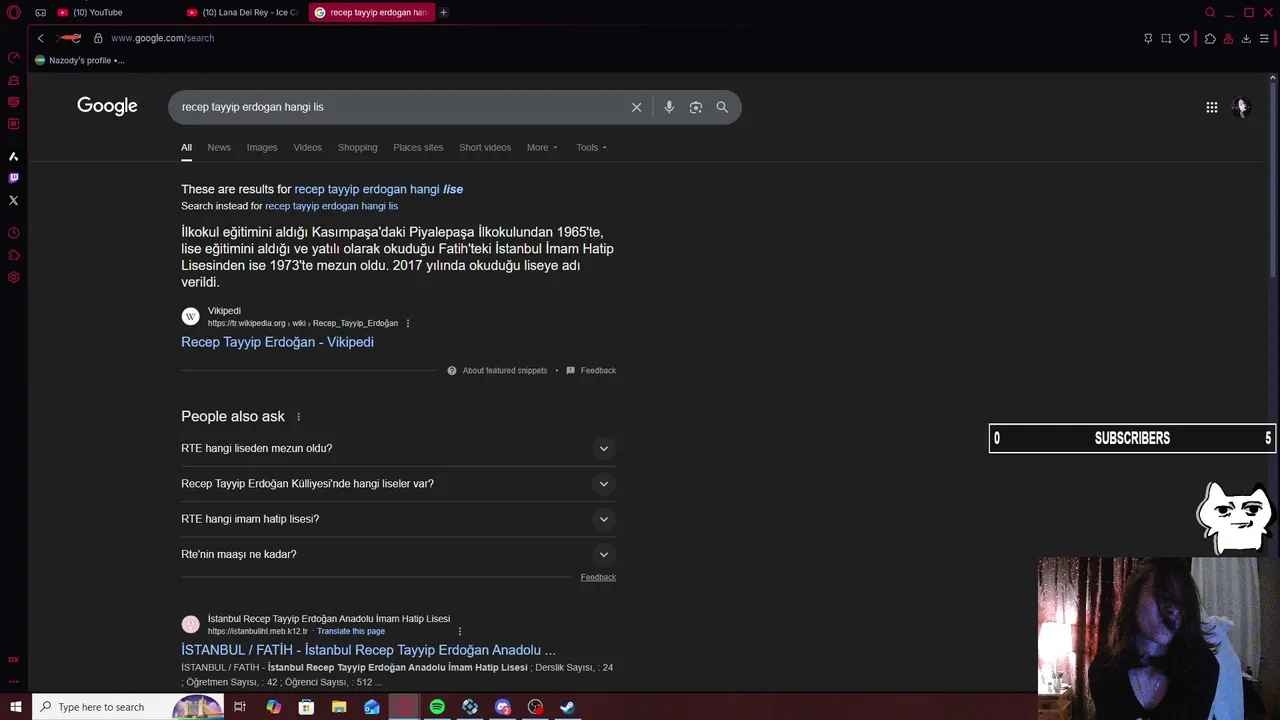Select the Images search tab

(262, 147)
